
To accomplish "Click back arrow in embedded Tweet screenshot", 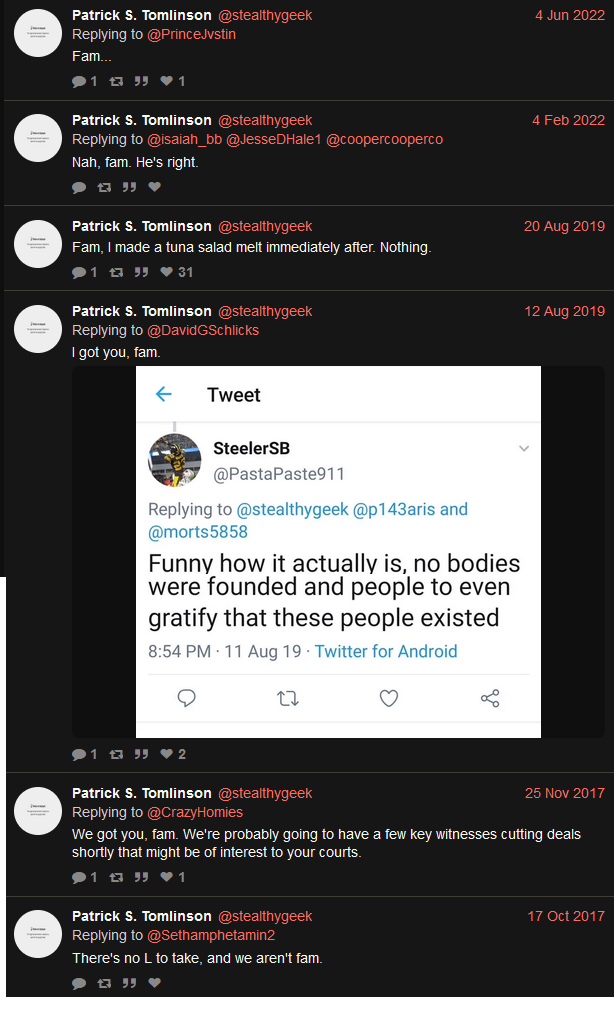I will 164,394.
